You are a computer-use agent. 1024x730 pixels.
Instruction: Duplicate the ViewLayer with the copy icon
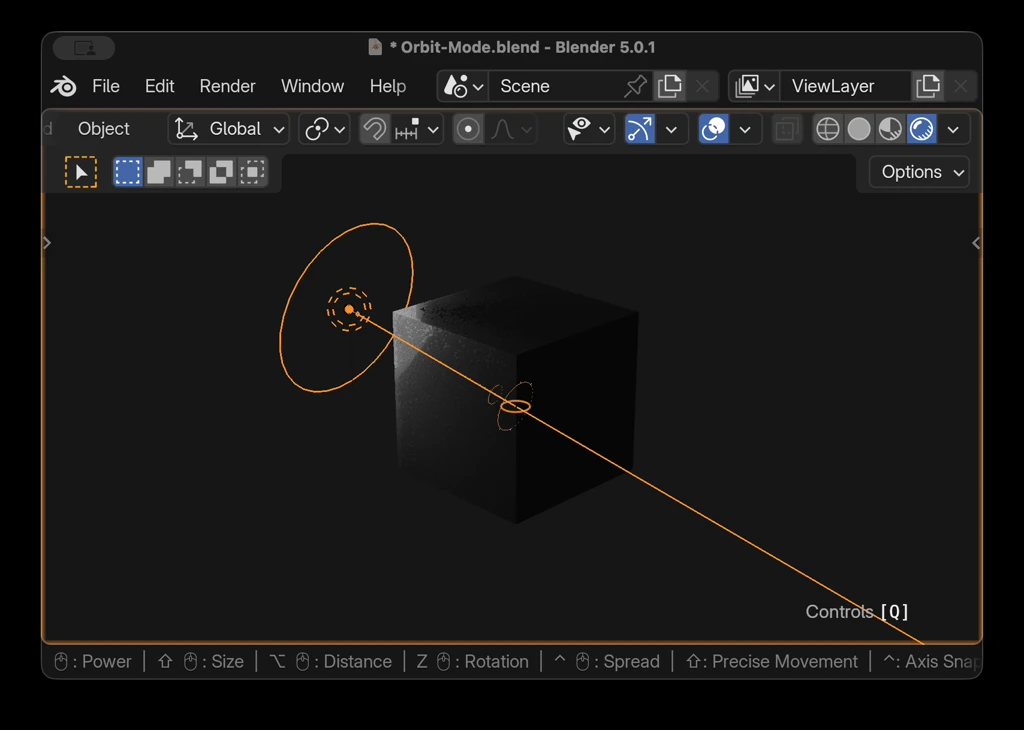[928, 86]
